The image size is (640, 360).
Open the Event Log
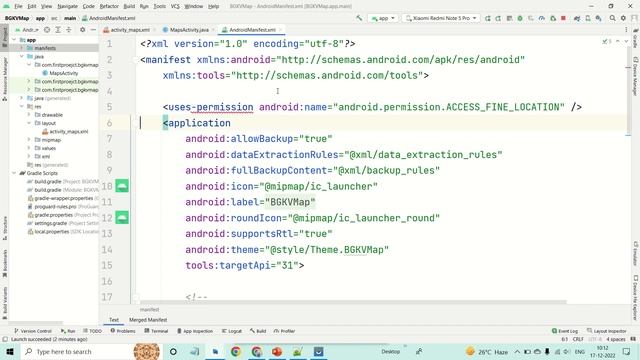(565, 331)
